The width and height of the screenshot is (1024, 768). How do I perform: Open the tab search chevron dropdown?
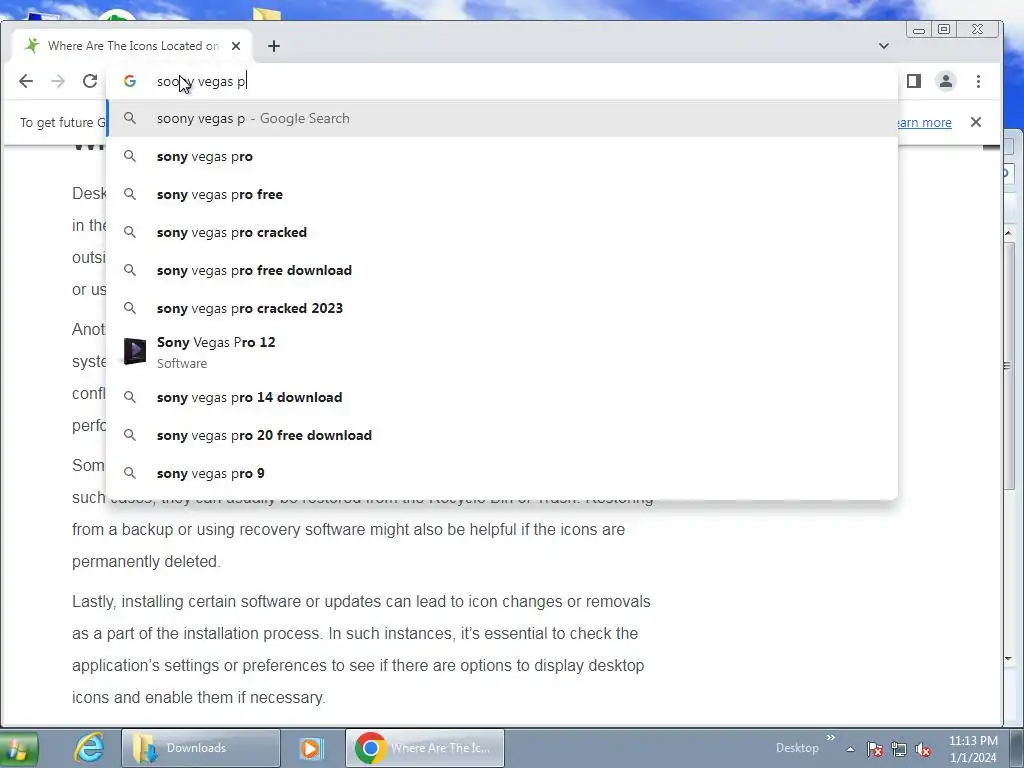tap(884, 46)
